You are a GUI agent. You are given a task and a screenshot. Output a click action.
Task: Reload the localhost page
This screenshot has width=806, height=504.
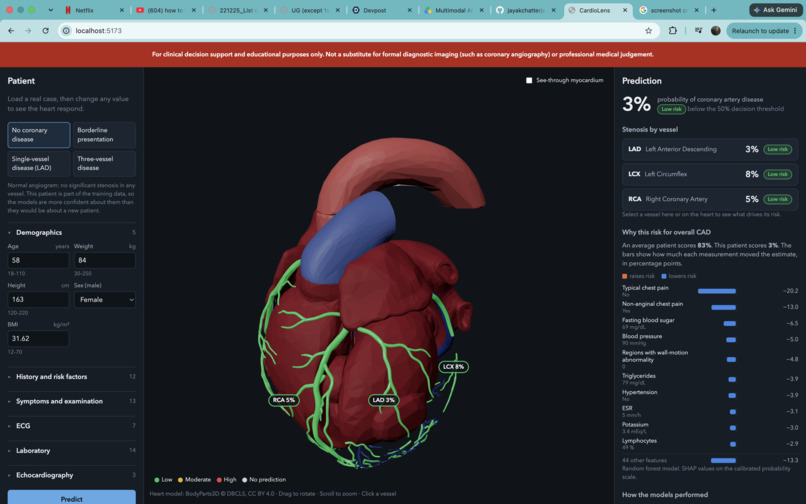pos(45,31)
